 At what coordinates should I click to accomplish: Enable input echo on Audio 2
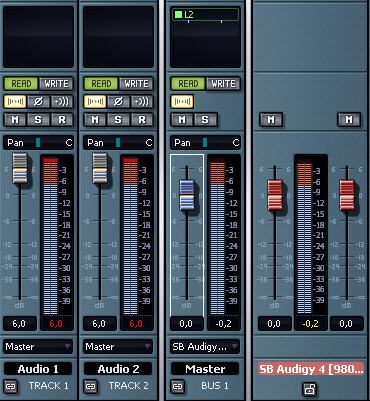coord(142,101)
